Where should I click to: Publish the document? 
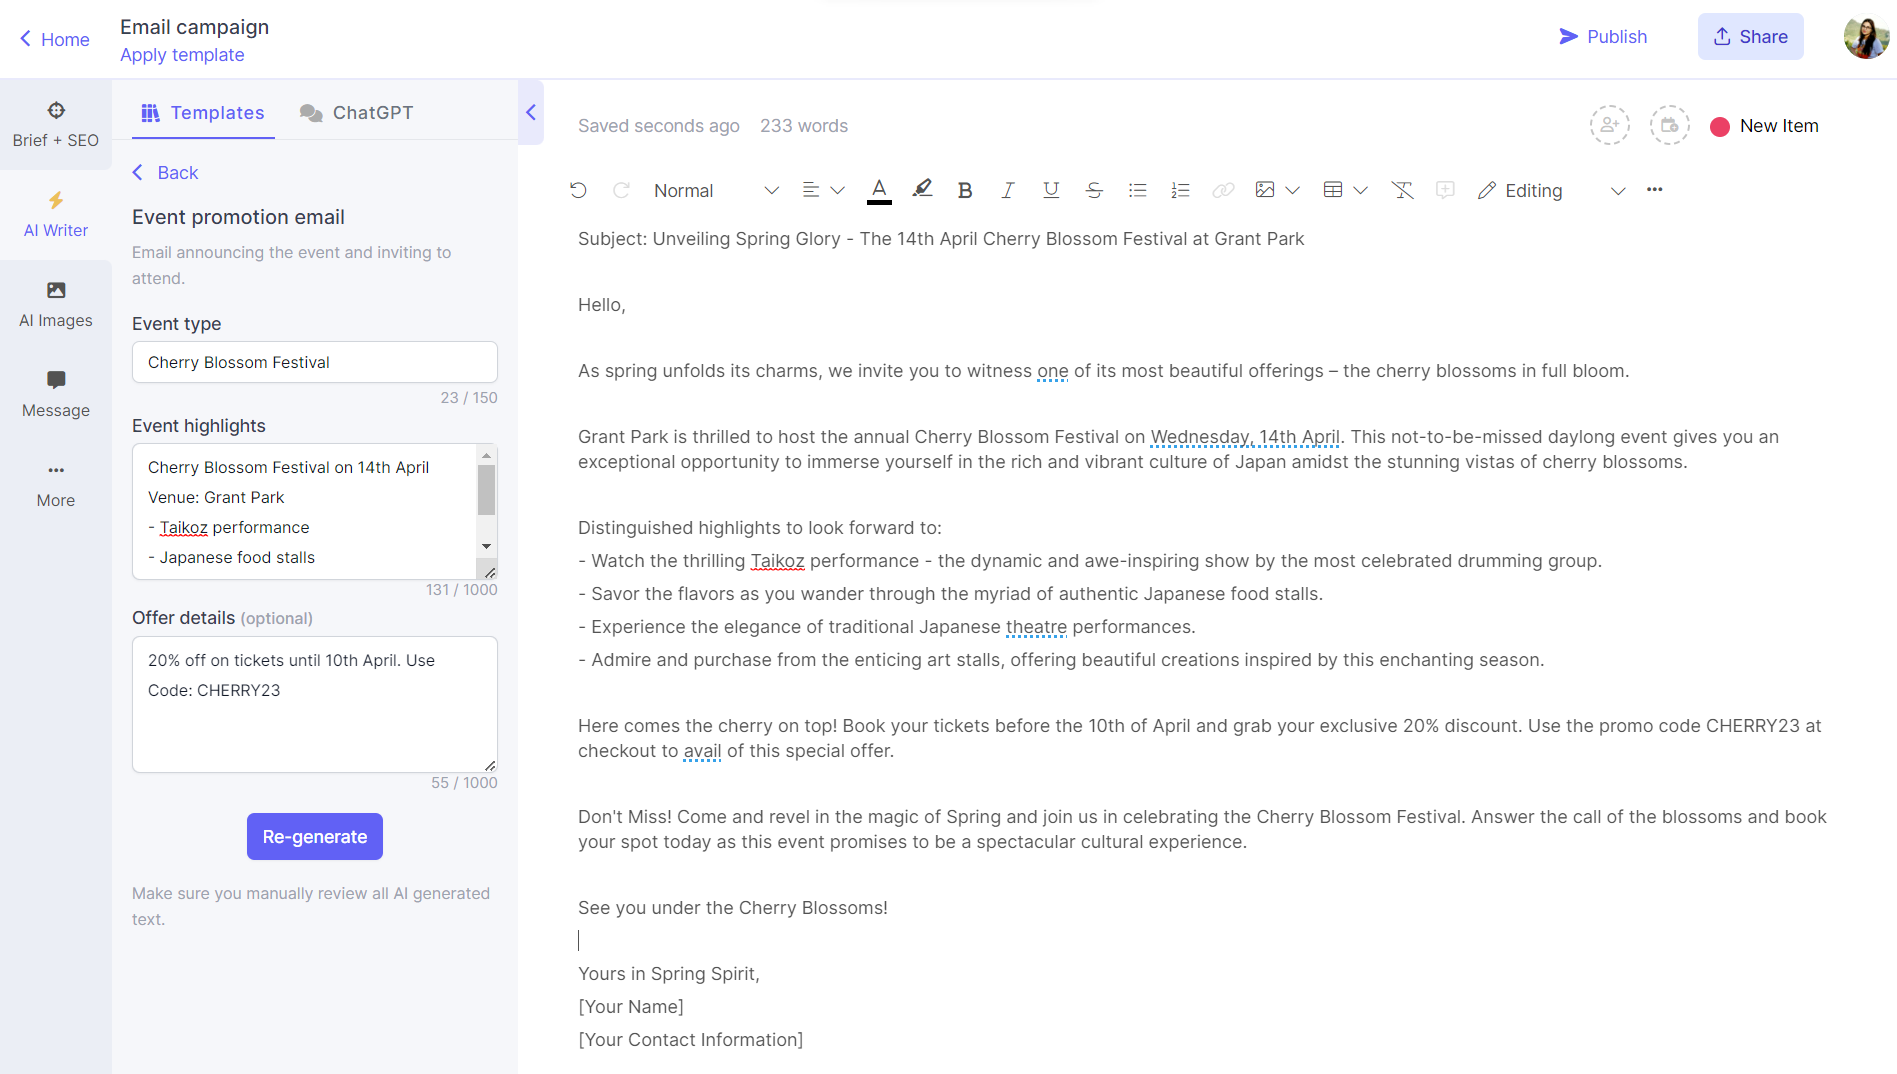1603,37
